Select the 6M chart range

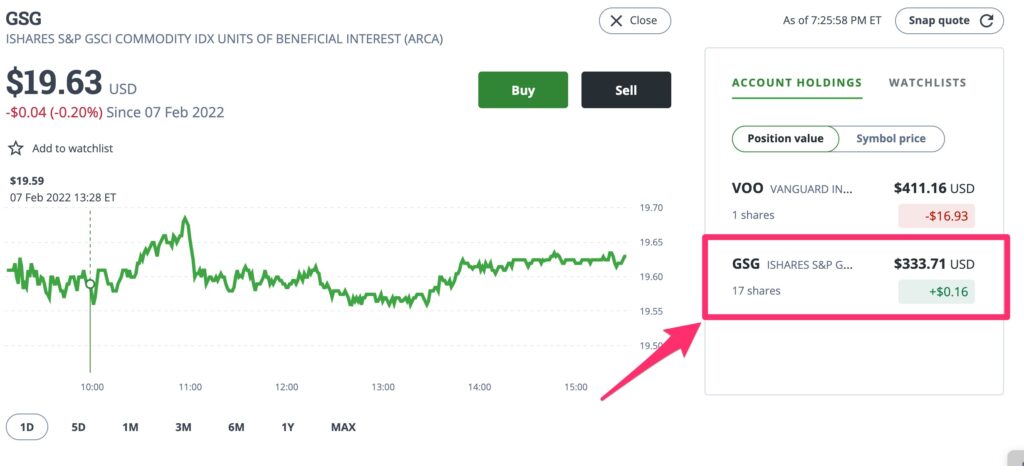coord(236,427)
